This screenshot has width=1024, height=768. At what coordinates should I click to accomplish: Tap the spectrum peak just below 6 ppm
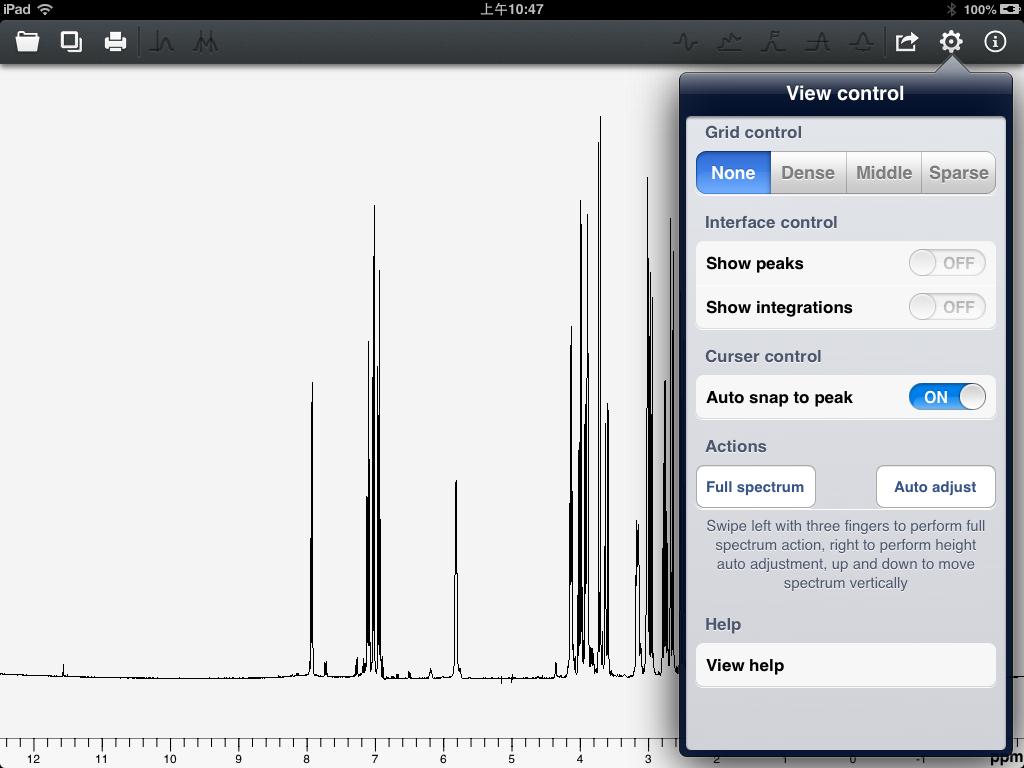pos(456,578)
